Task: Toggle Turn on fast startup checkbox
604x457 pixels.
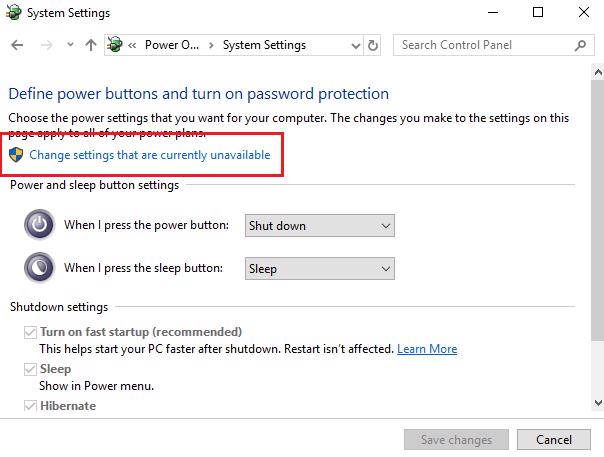Action: click(x=30, y=331)
